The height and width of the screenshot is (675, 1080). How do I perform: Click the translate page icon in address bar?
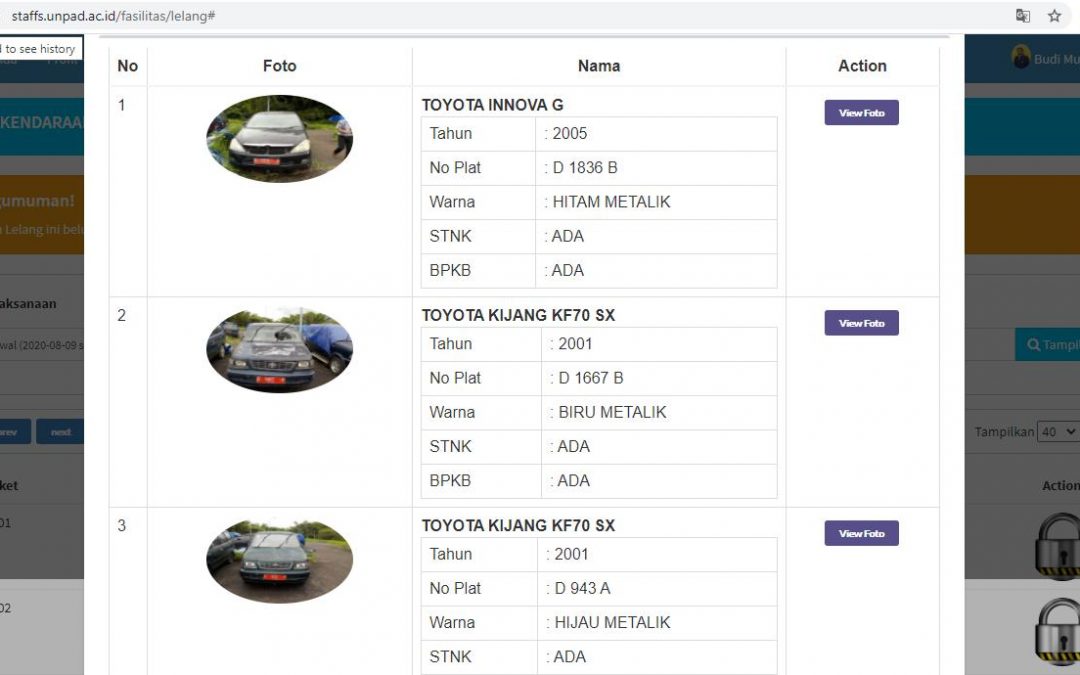1023,16
